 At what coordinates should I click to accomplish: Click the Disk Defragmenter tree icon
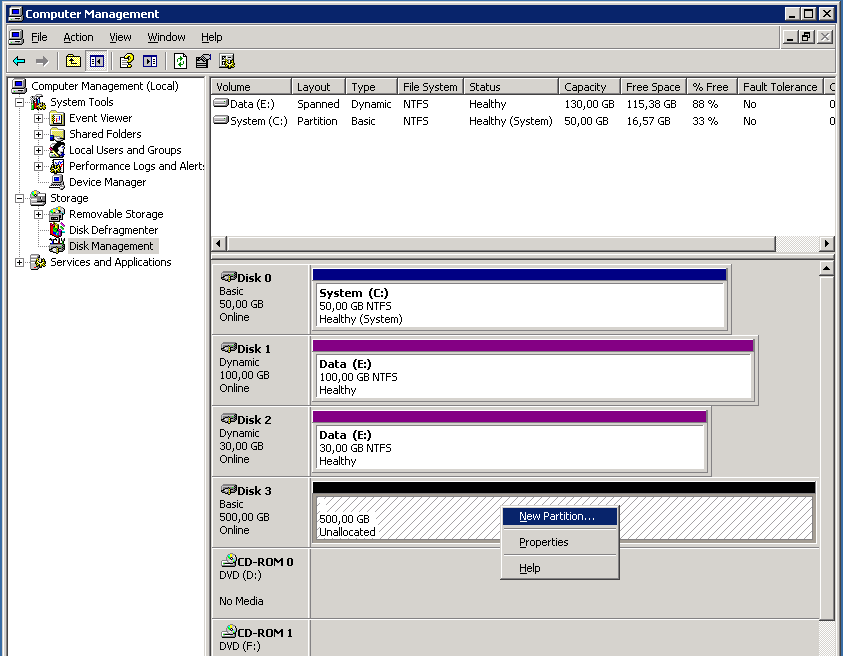click(x=57, y=230)
